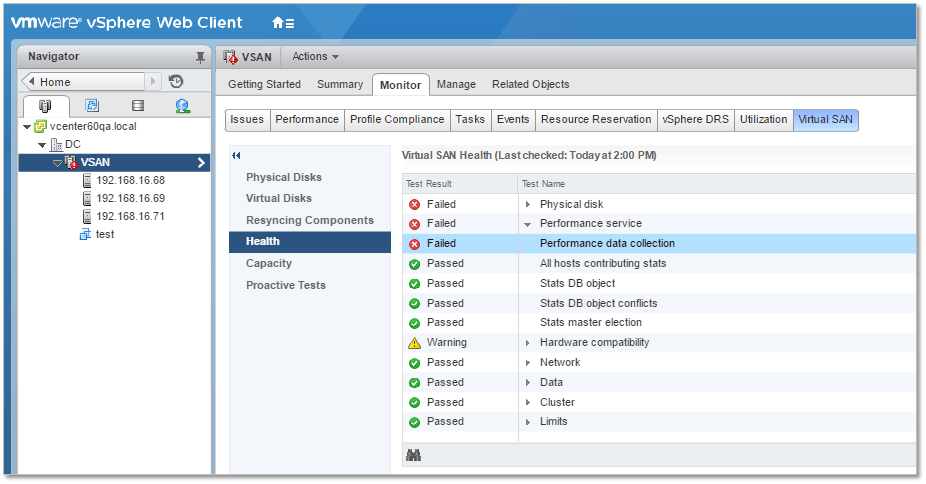This screenshot has height=484, width=926.
Task: Expand the Hardware compatibility test group
Action: (528, 342)
